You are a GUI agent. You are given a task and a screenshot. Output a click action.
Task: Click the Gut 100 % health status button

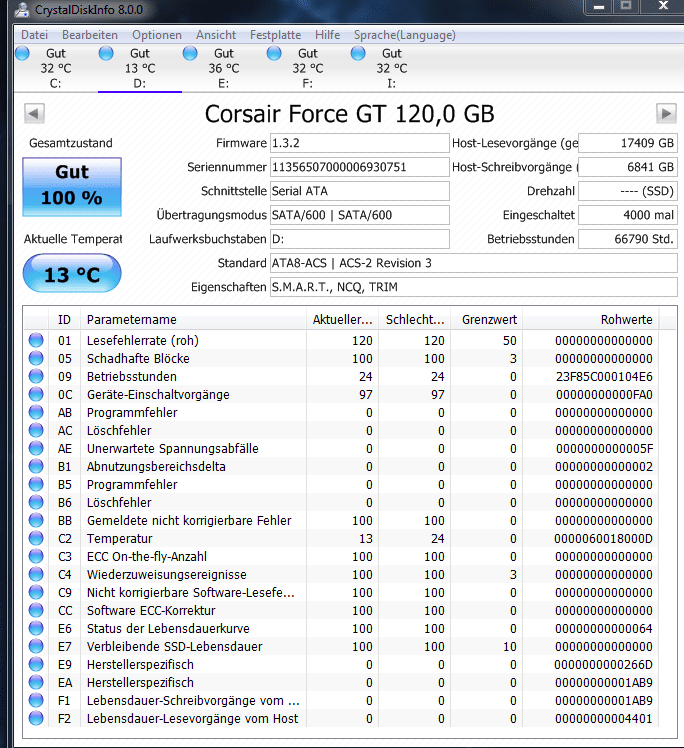click(x=72, y=187)
